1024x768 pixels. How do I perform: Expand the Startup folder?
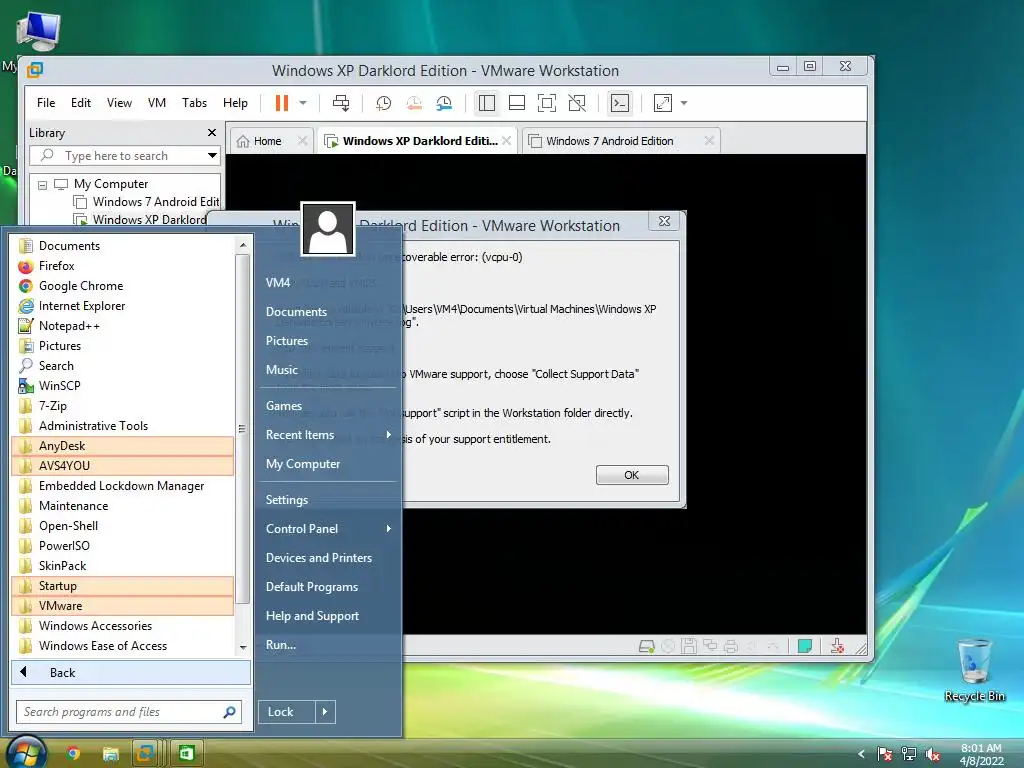coord(123,586)
